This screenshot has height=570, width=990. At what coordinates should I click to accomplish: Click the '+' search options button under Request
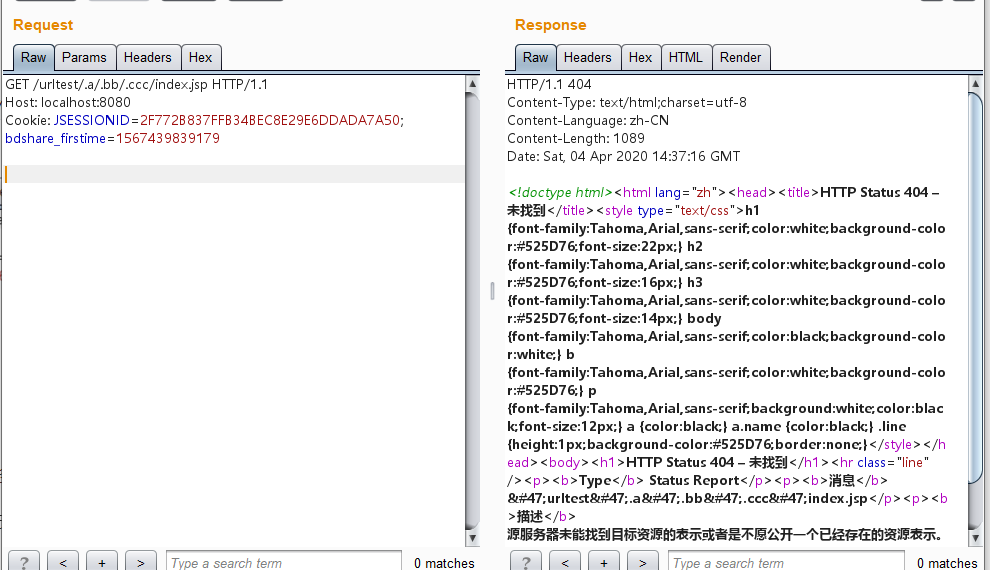coord(102,562)
